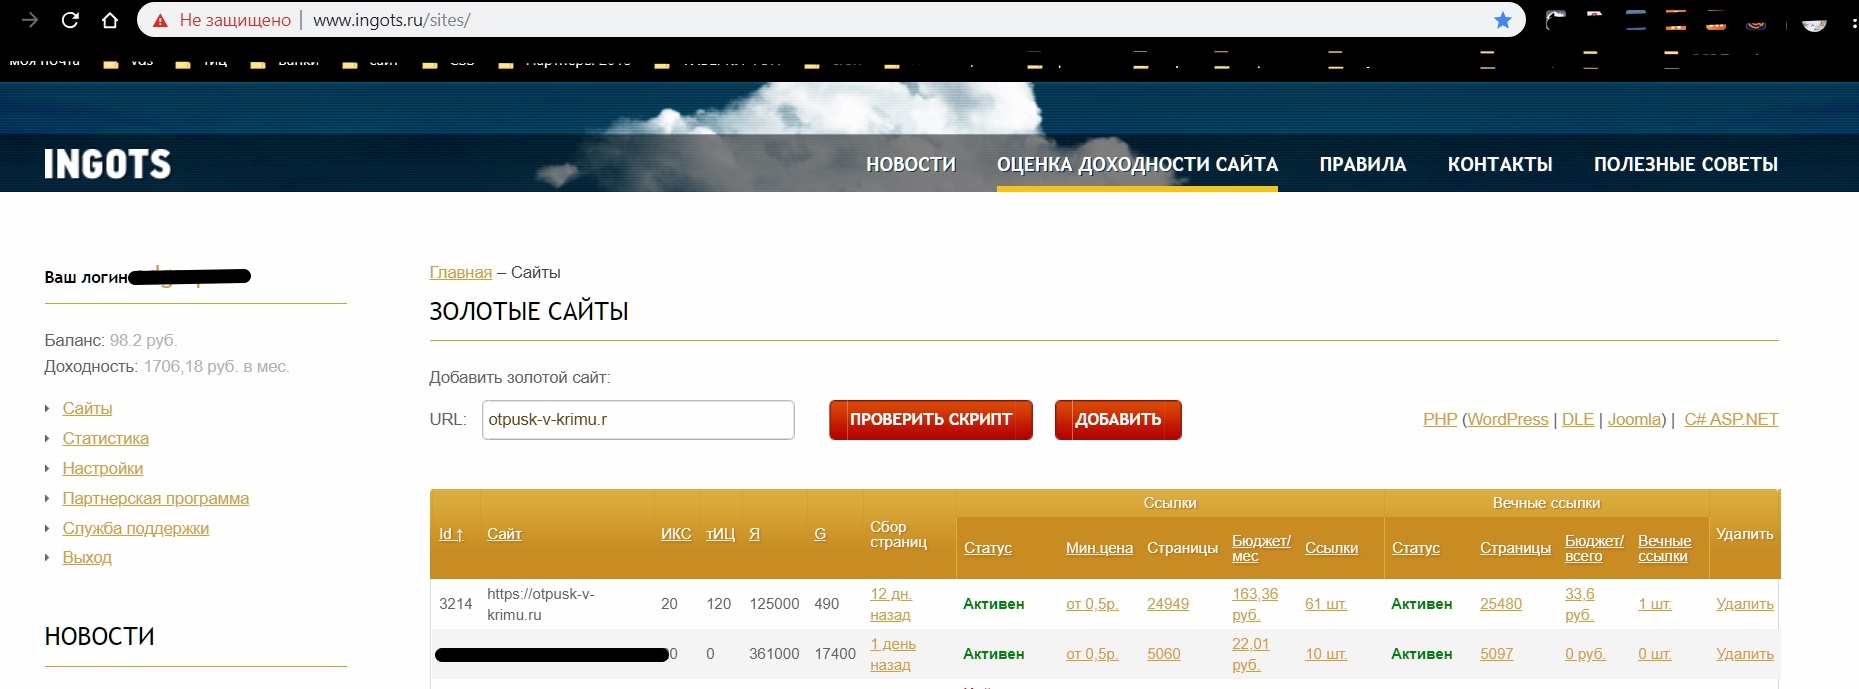1859x689 pixels.
Task: Click the URL field for adding a site
Action: pos(638,420)
